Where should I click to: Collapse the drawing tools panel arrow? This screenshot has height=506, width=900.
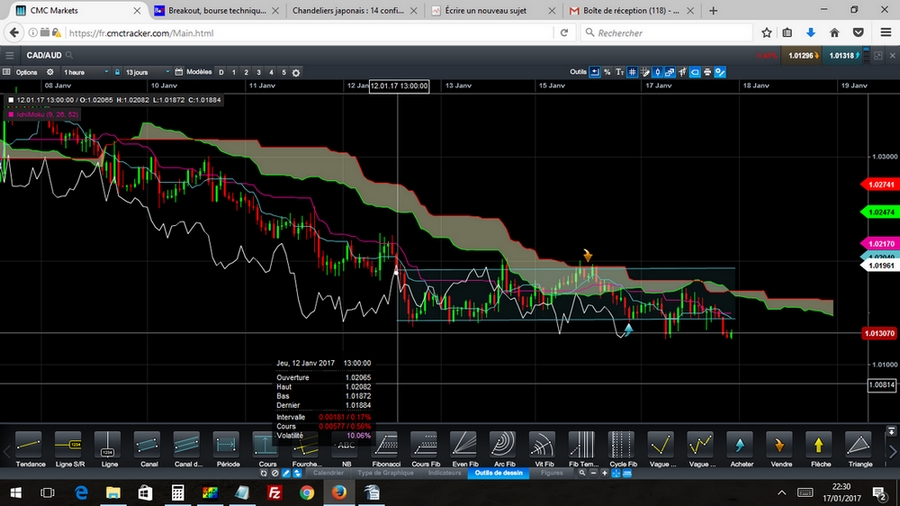click(891, 431)
